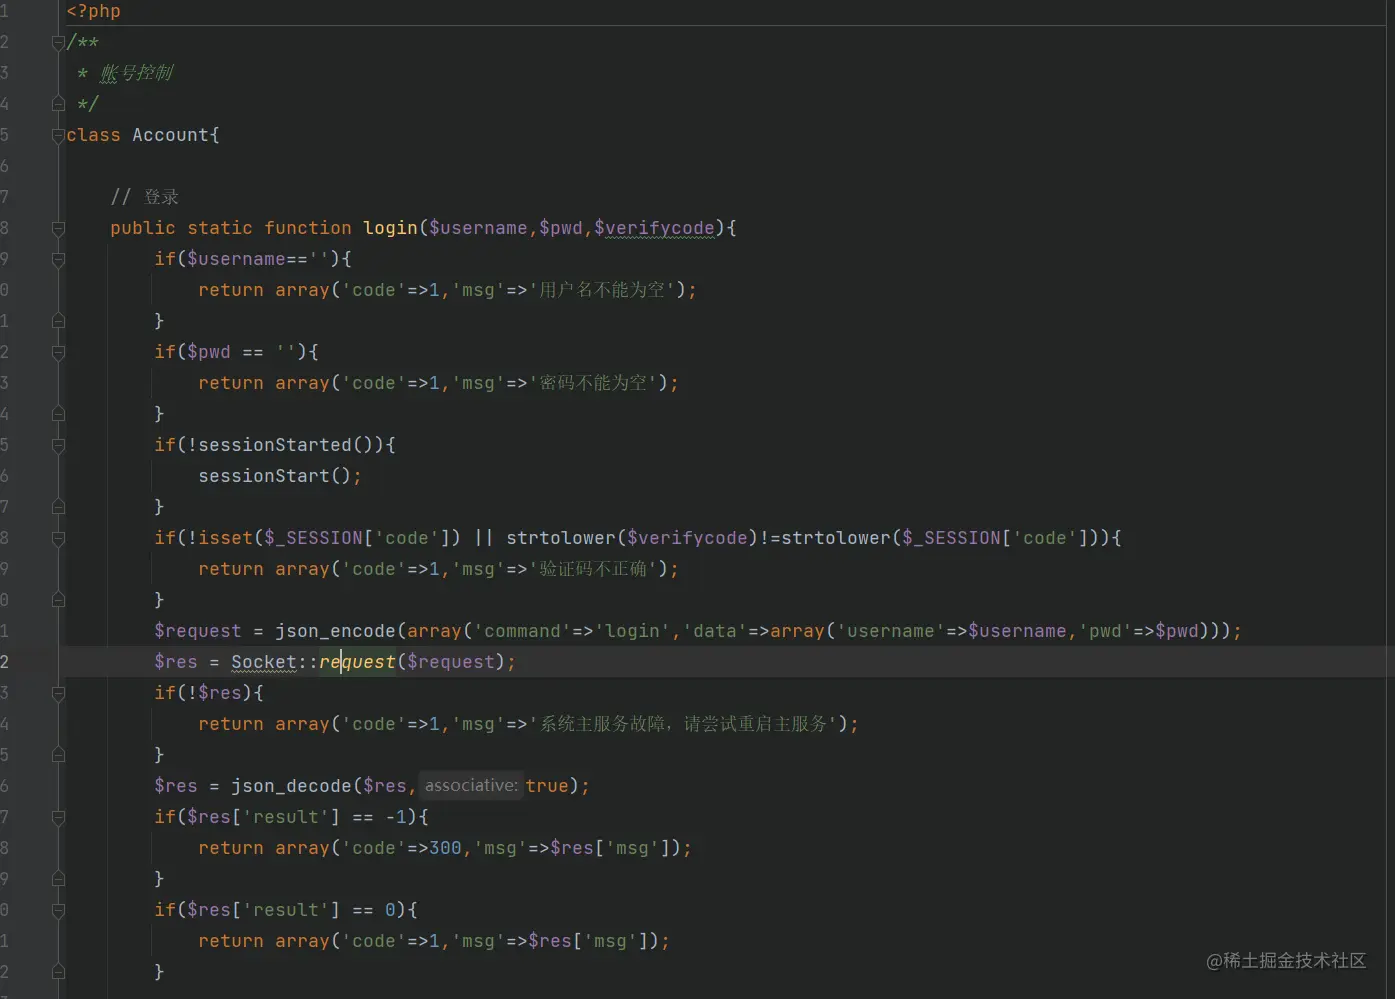Click the static request method call
Viewport: 1395px width, 999px height.
[358, 662]
